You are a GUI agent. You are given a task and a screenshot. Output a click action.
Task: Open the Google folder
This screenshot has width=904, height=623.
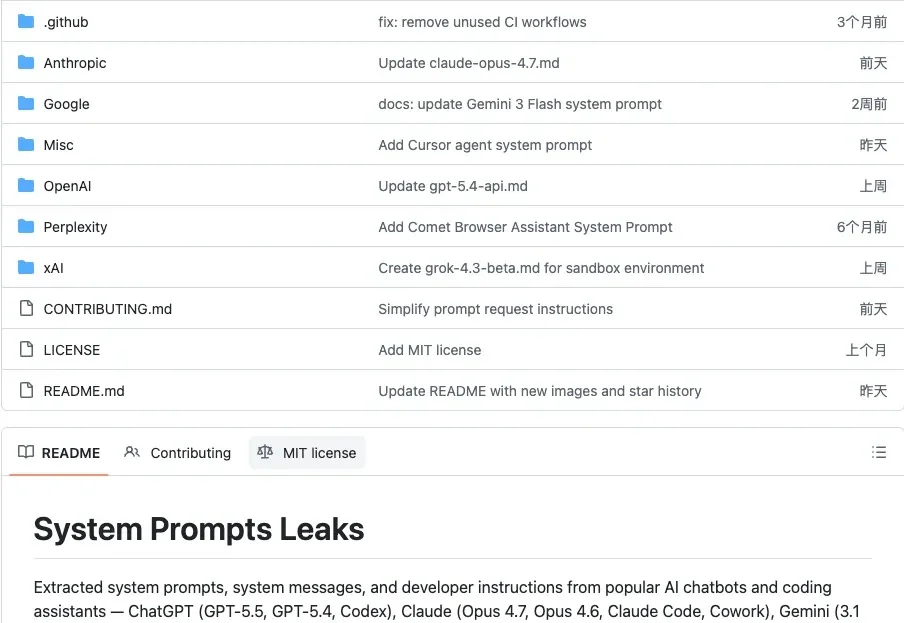(x=66, y=104)
